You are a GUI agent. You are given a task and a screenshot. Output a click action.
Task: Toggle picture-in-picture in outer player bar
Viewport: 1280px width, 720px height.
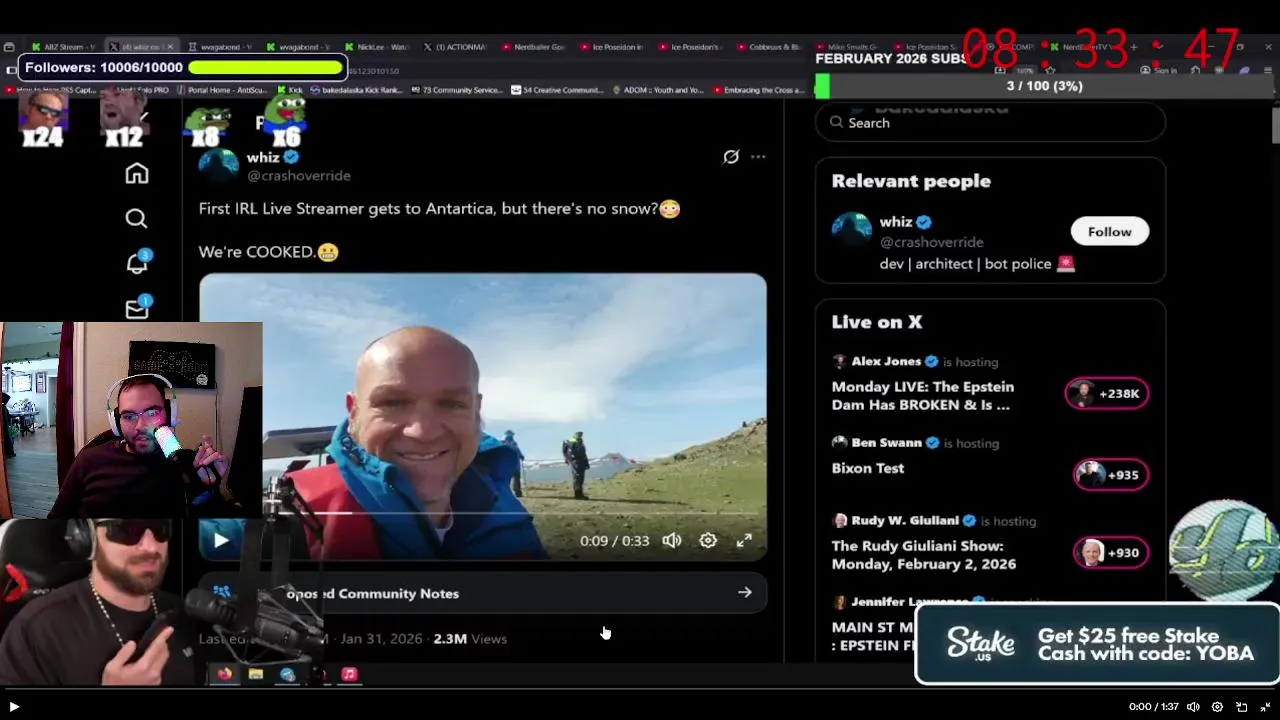click(x=1242, y=706)
